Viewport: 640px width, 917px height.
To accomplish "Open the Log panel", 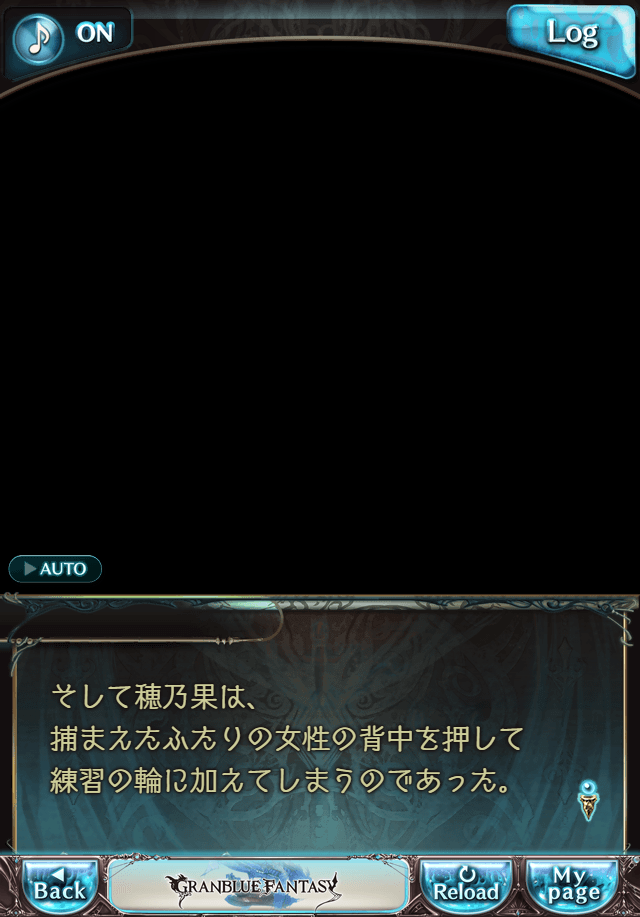I will coord(572,39).
